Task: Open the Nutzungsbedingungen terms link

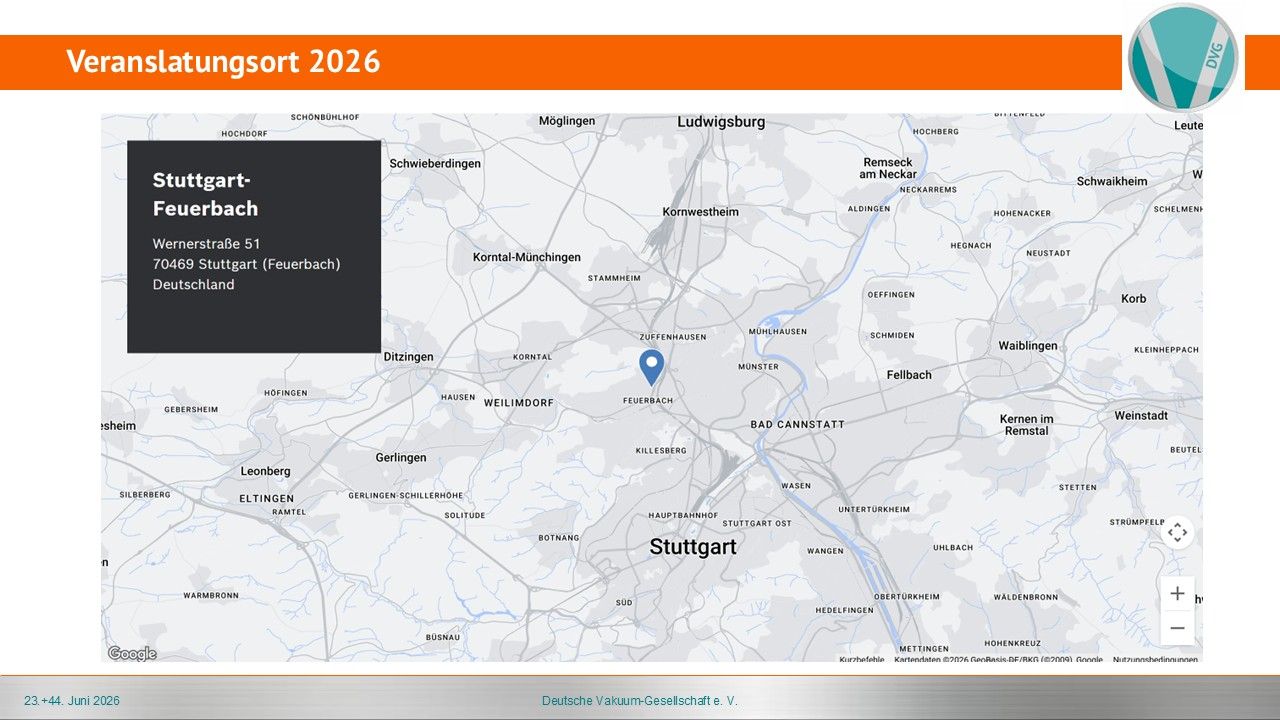Action: click(1155, 660)
